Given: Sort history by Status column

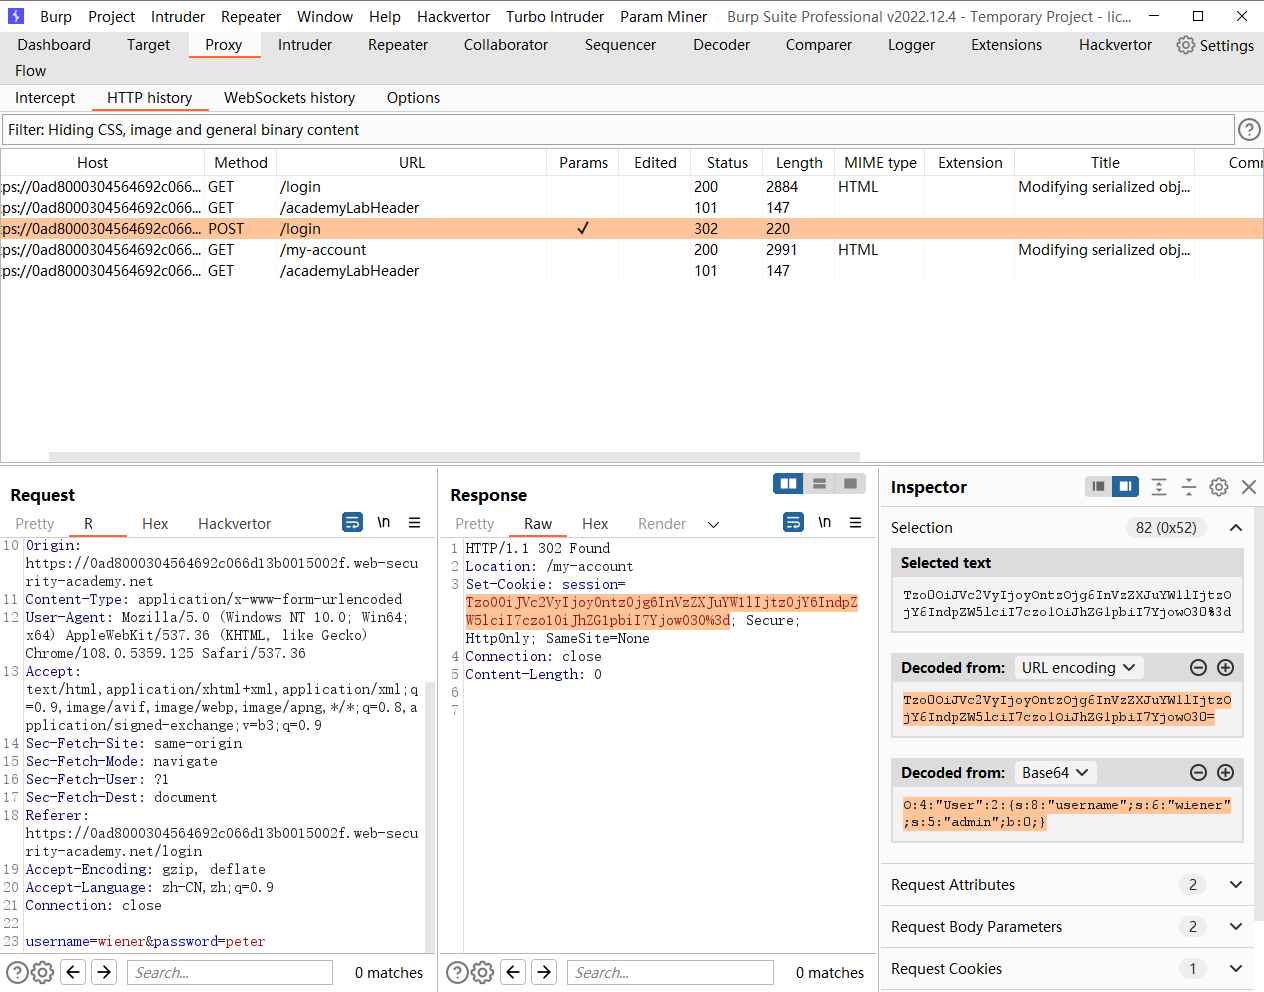Looking at the screenshot, I should [x=727, y=163].
